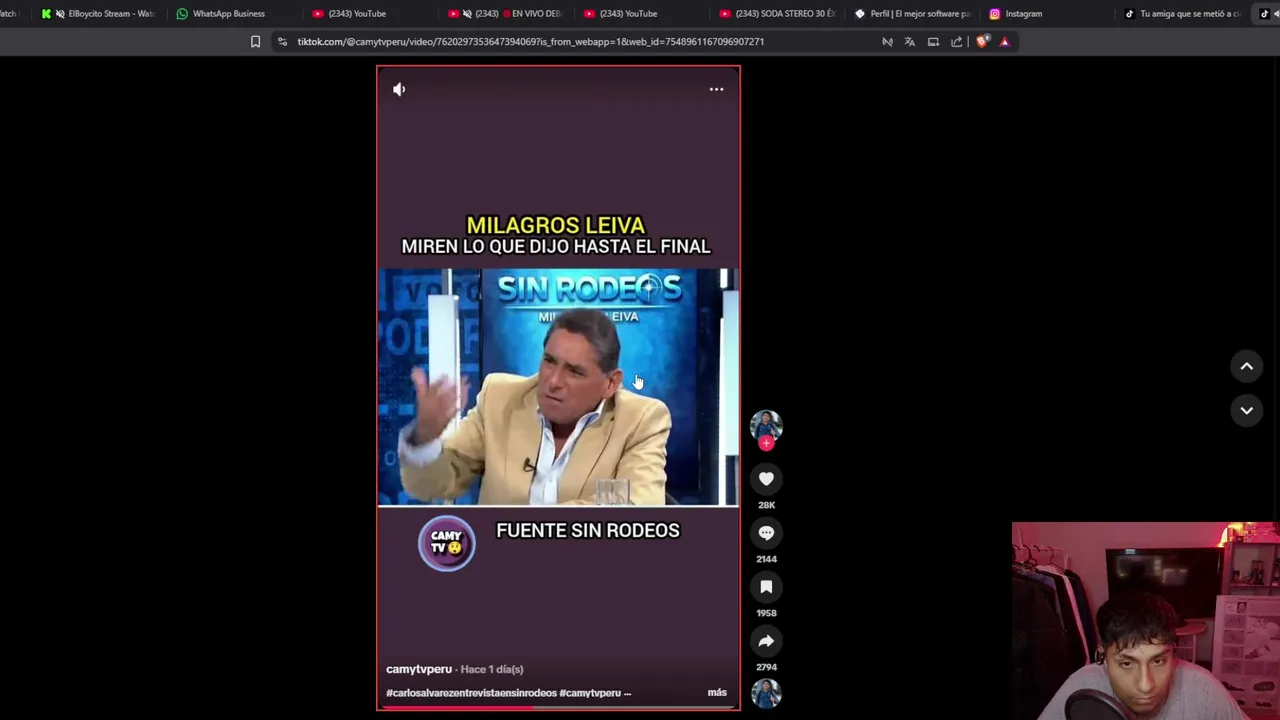The width and height of the screenshot is (1280, 720).
Task: Switch to 'Tu amiga que se metió' tab
Action: 1183,13
